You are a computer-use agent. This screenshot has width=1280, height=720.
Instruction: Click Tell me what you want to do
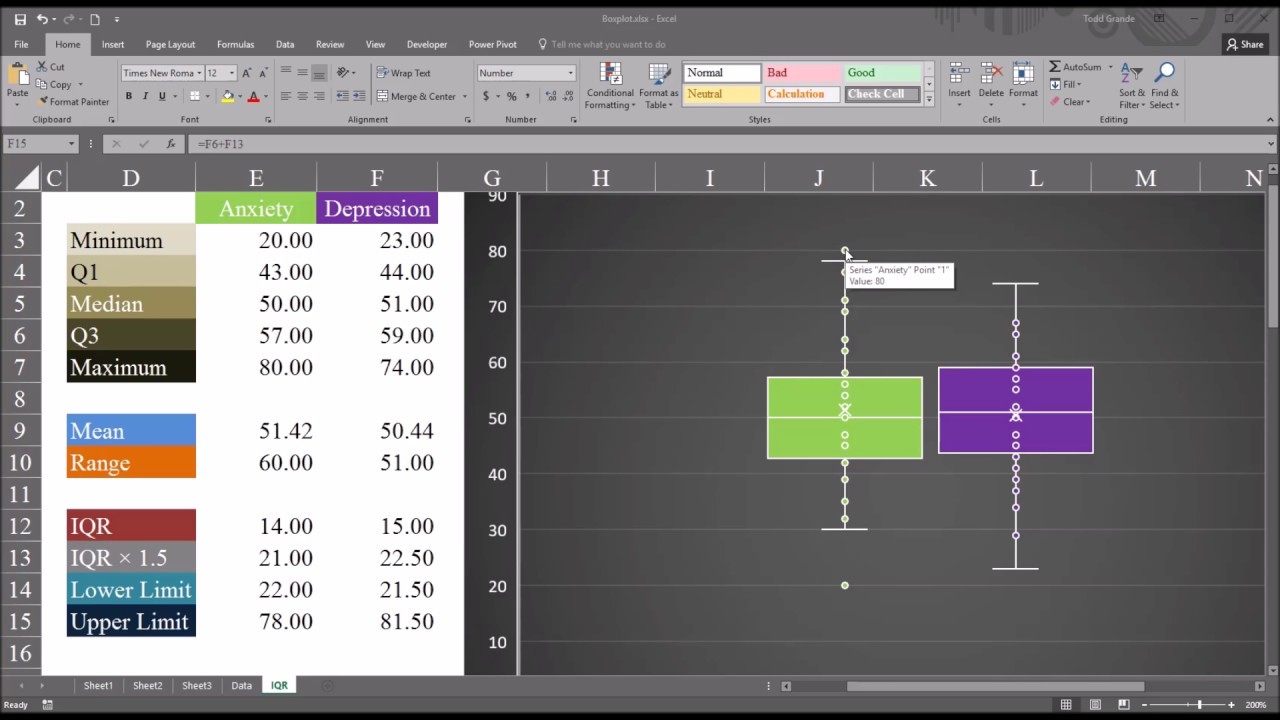(x=601, y=44)
